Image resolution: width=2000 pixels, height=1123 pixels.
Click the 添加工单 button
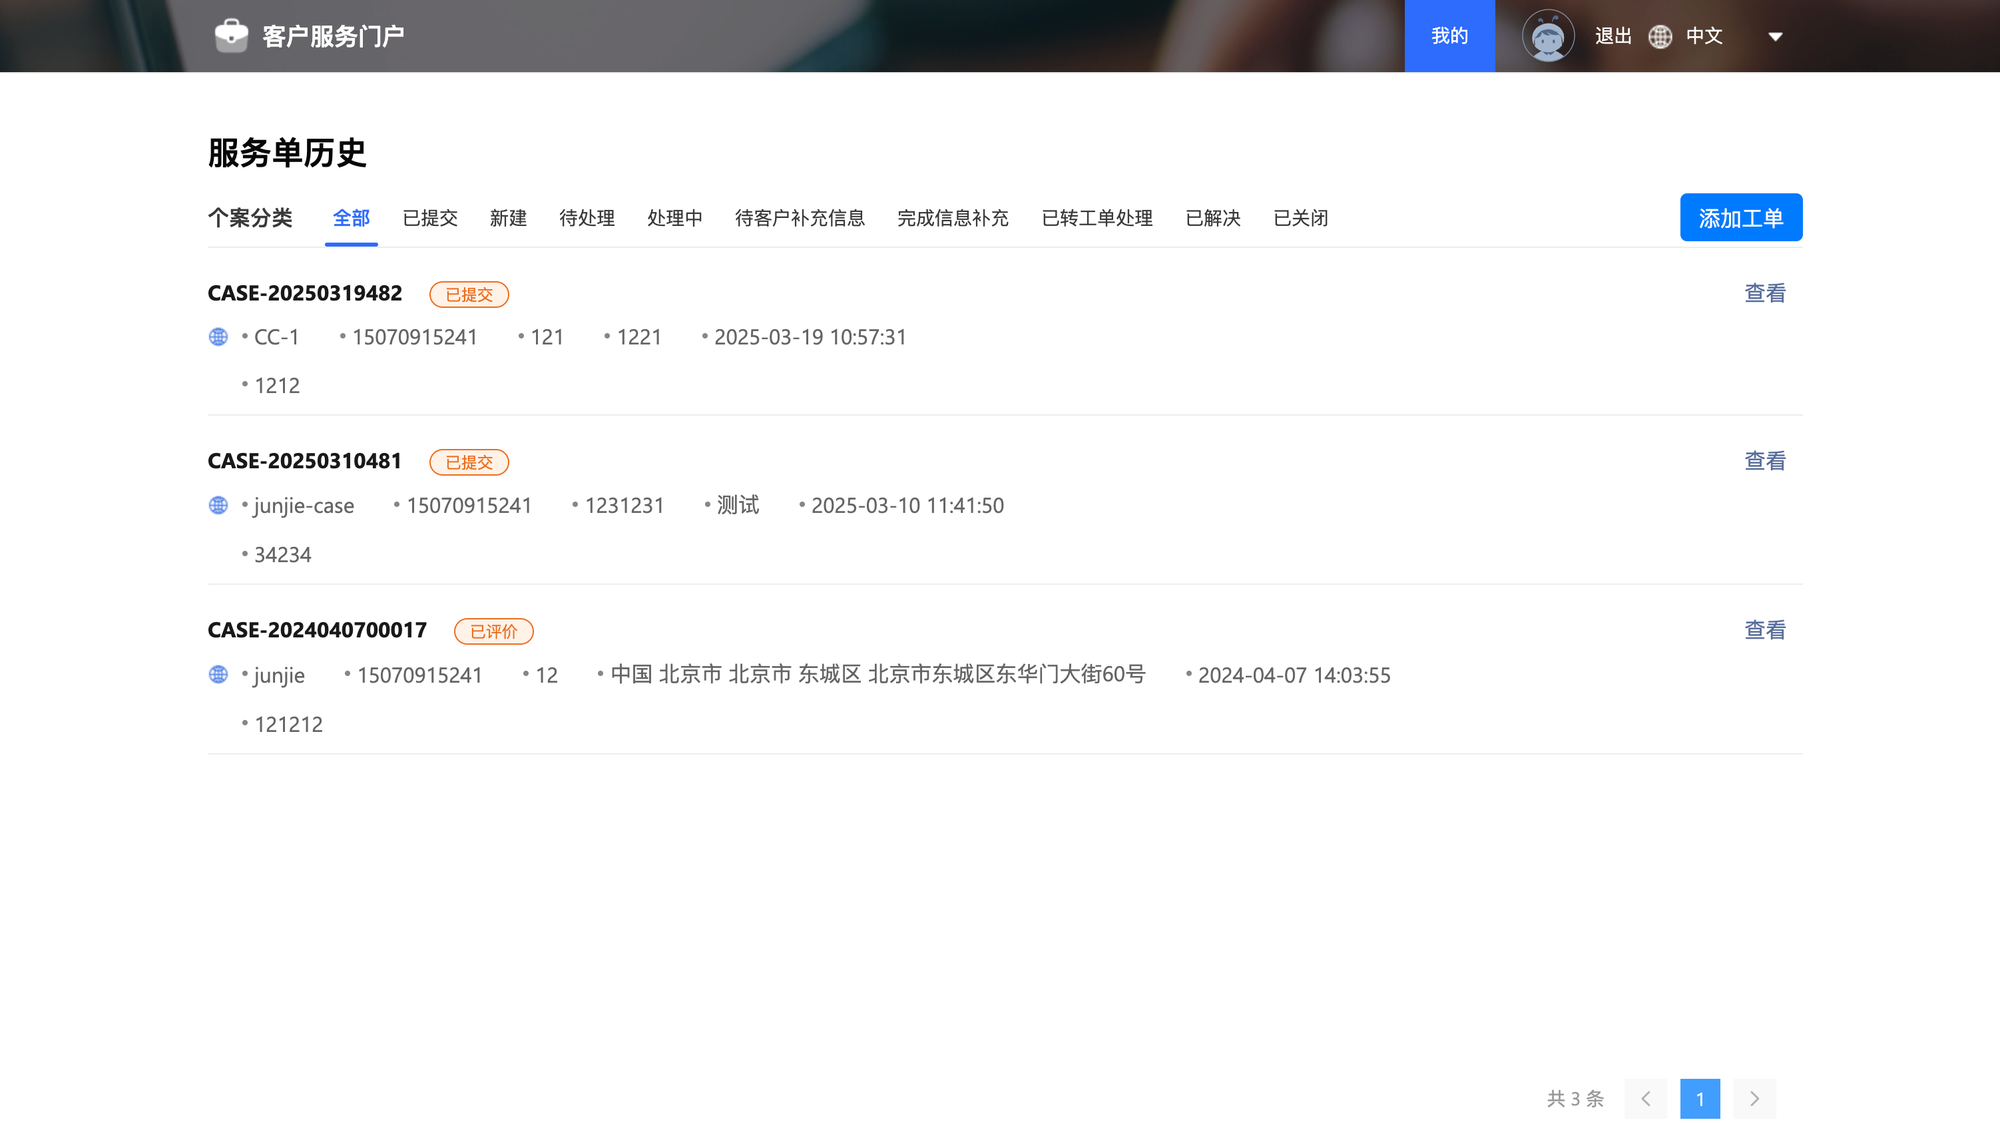pos(1740,217)
